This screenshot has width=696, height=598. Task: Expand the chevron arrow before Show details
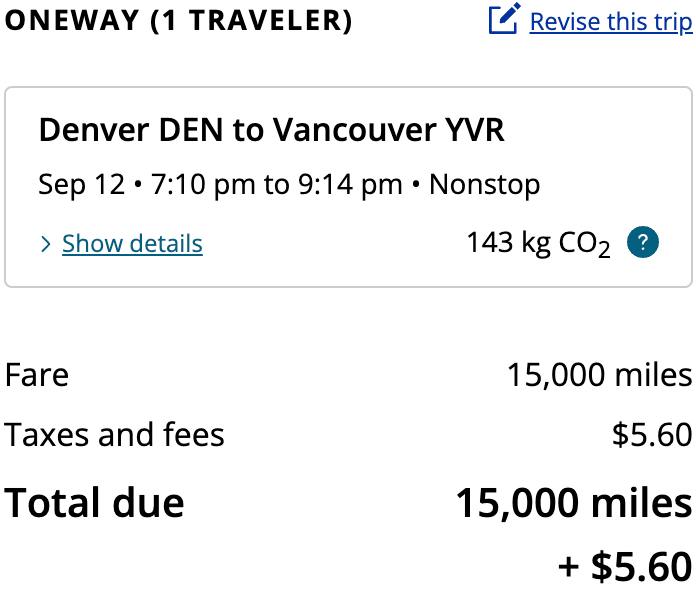tap(46, 244)
